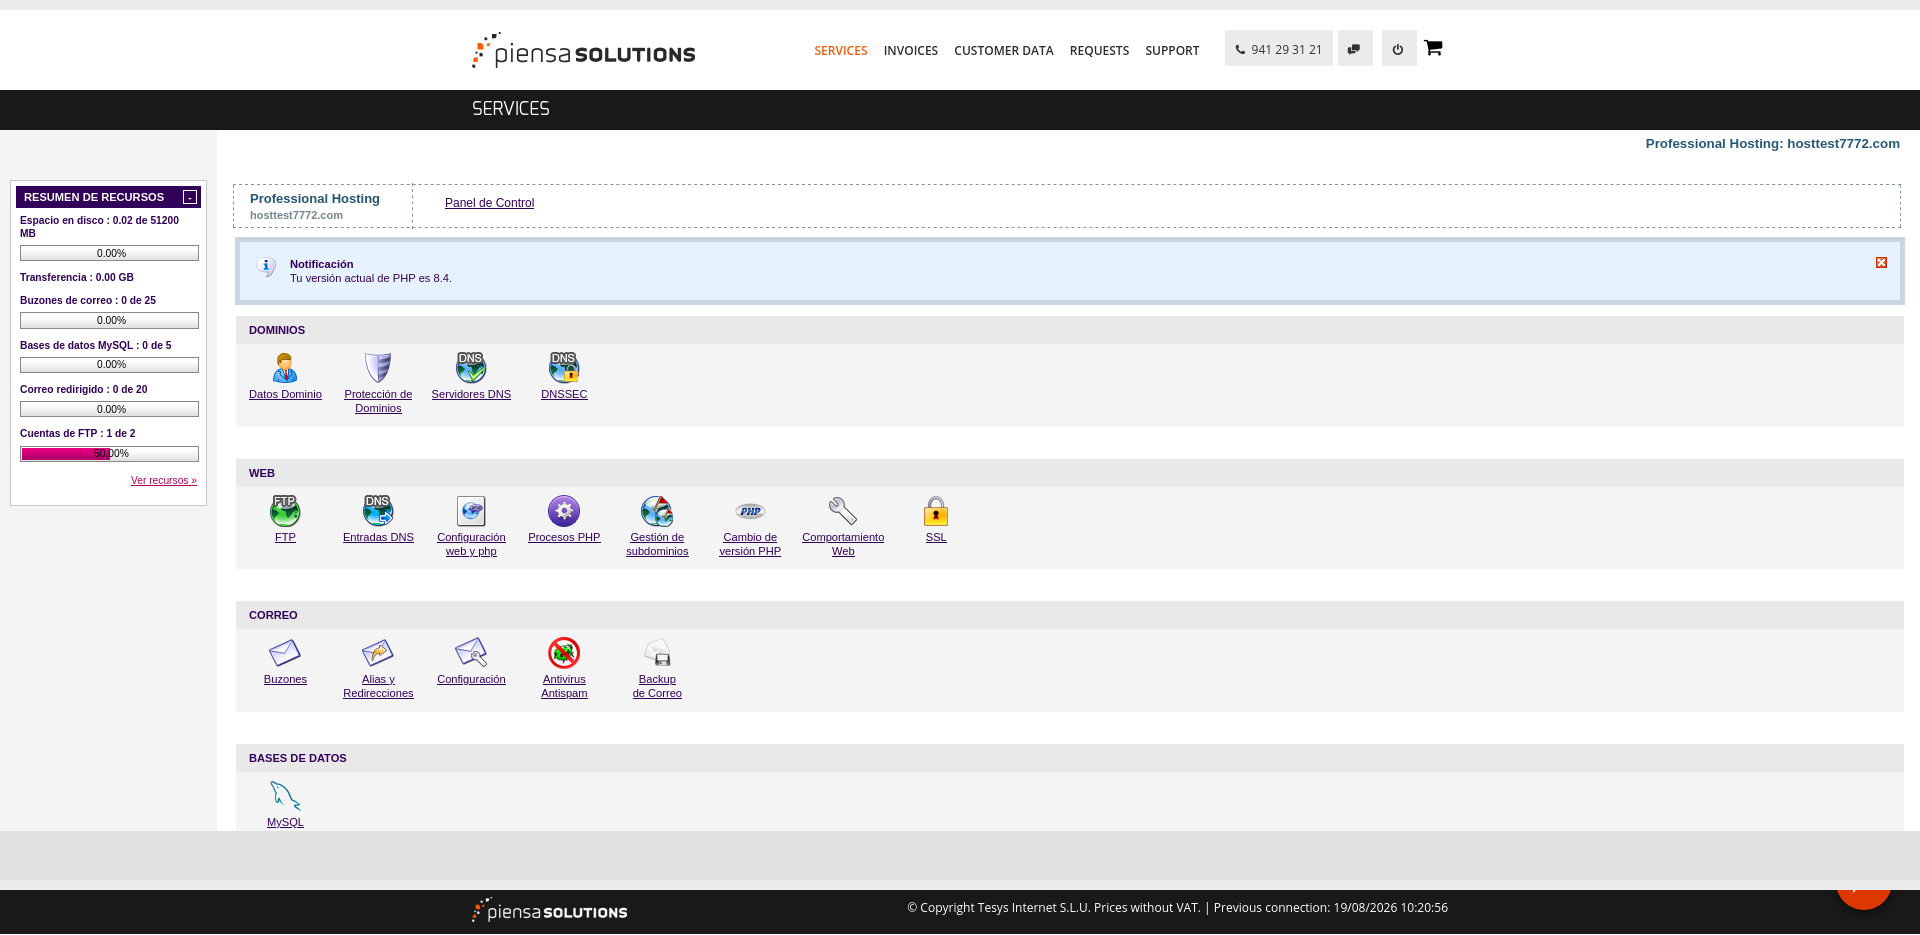Click the phone number 941 29 31 21 button
Screen dimensions: 1920x935
point(1278,48)
